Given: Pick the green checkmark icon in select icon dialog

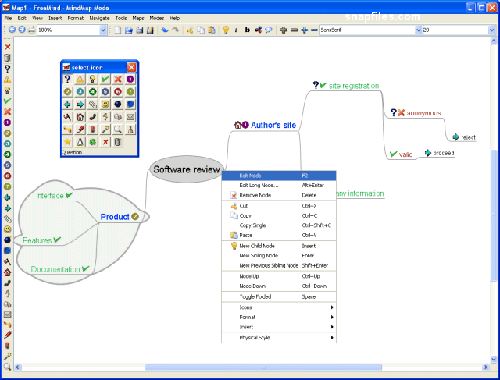Looking at the screenshot, I should tap(105, 79).
